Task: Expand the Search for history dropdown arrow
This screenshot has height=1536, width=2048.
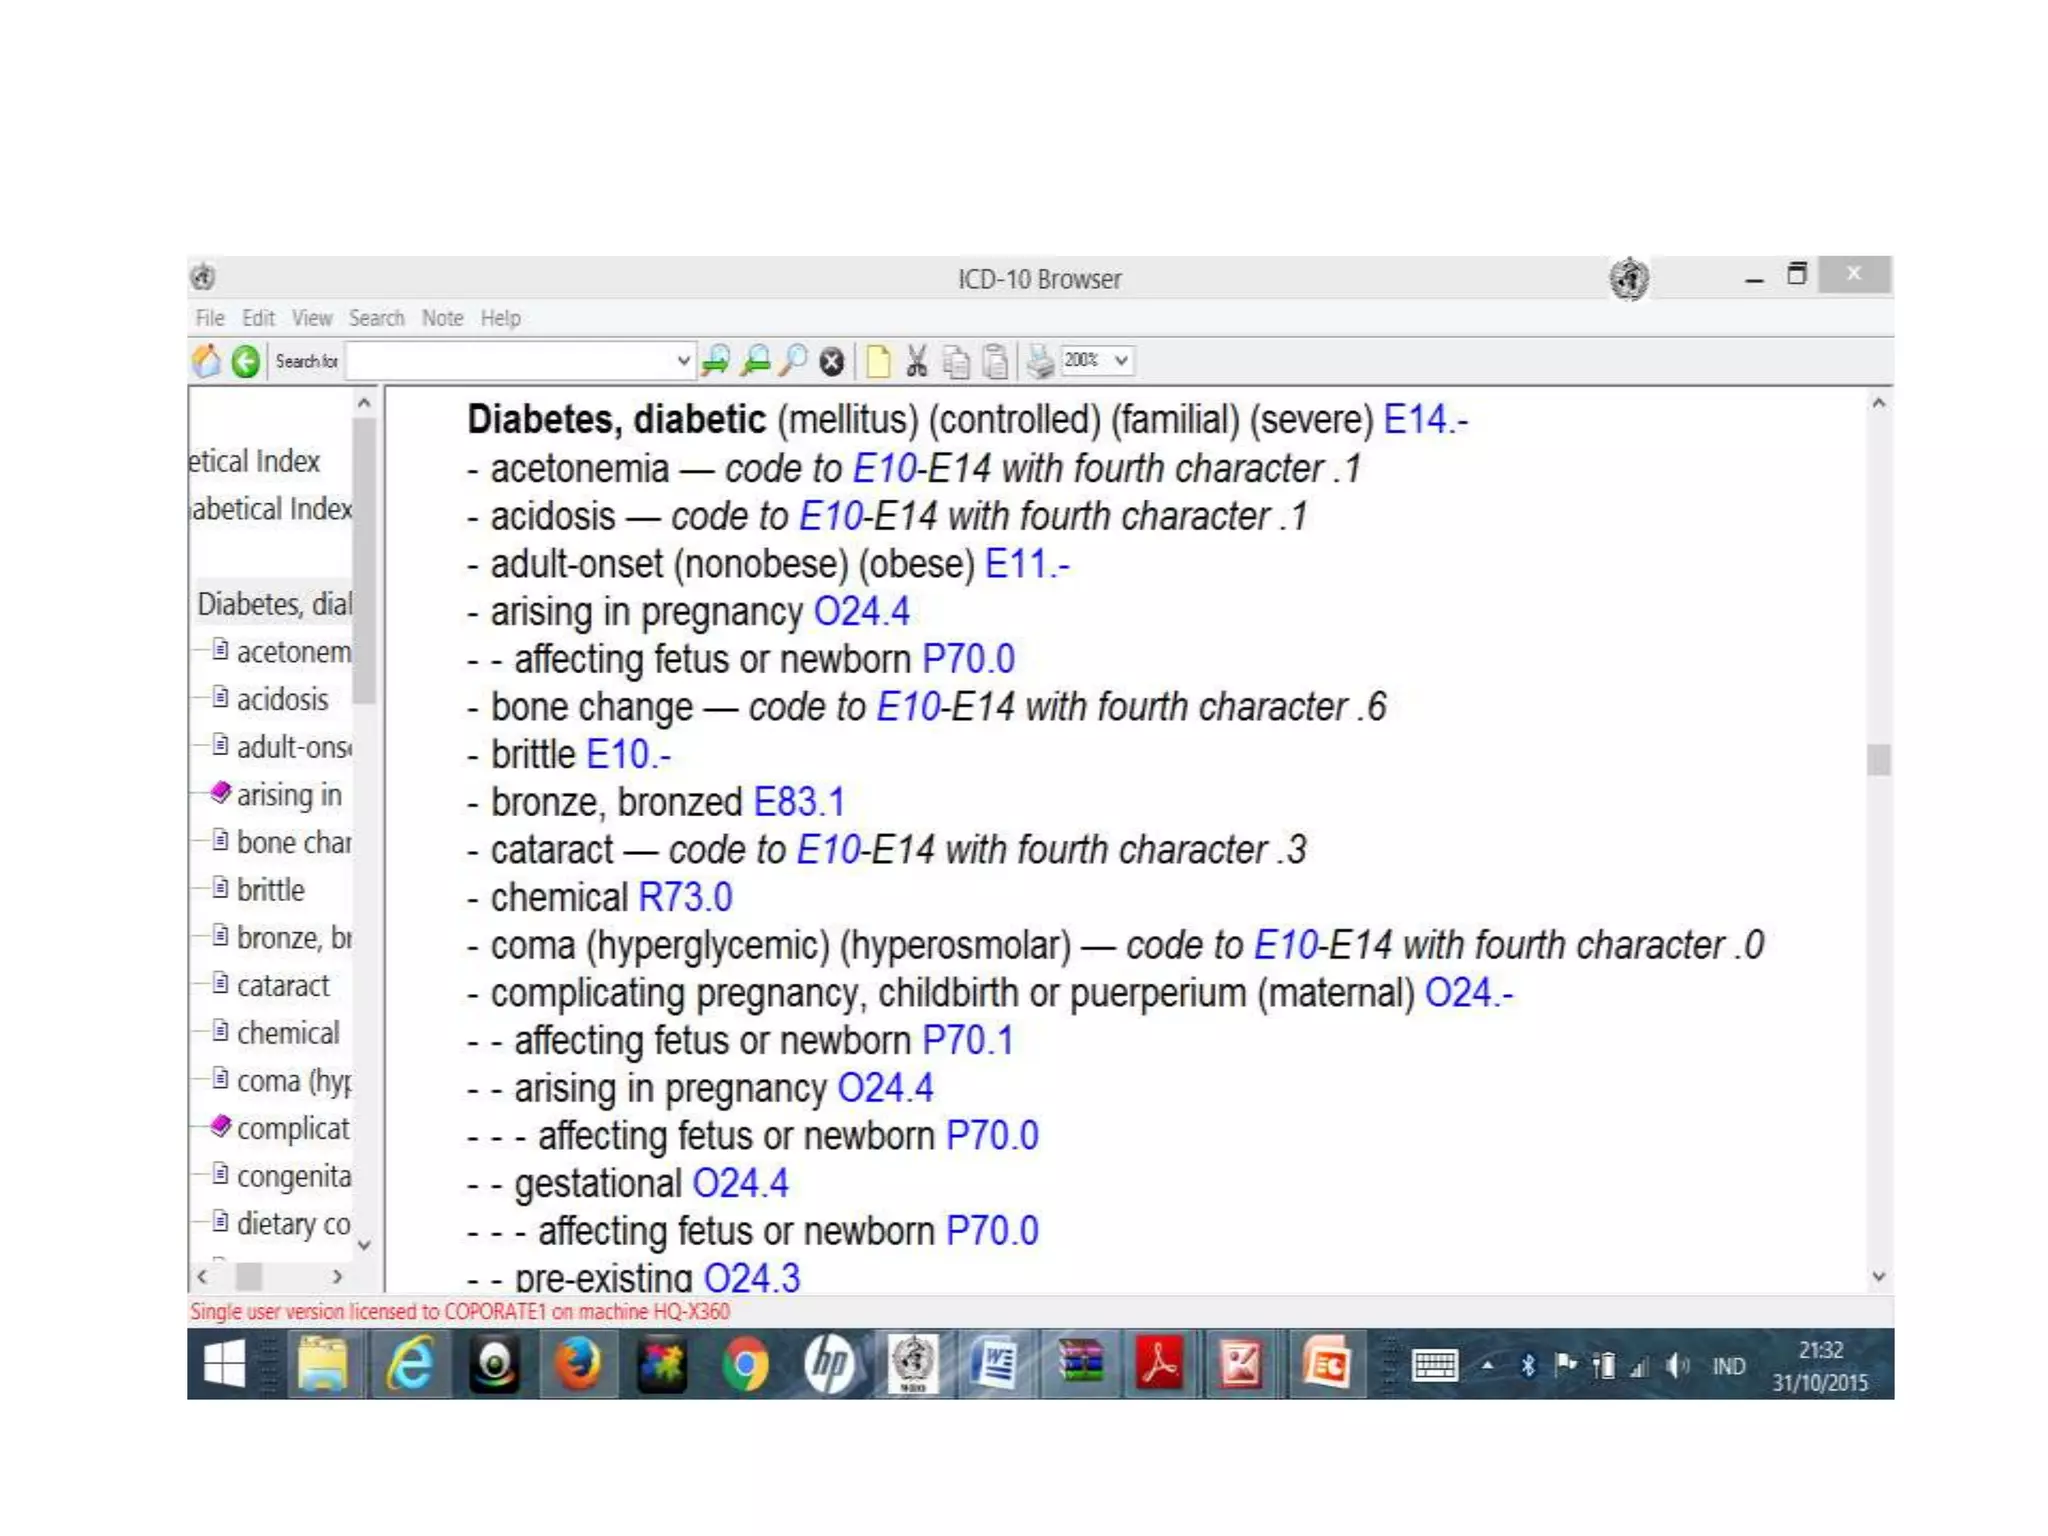Action: [683, 361]
